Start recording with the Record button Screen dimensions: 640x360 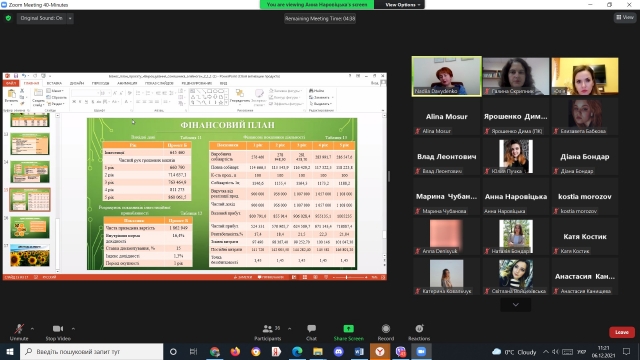386,332
